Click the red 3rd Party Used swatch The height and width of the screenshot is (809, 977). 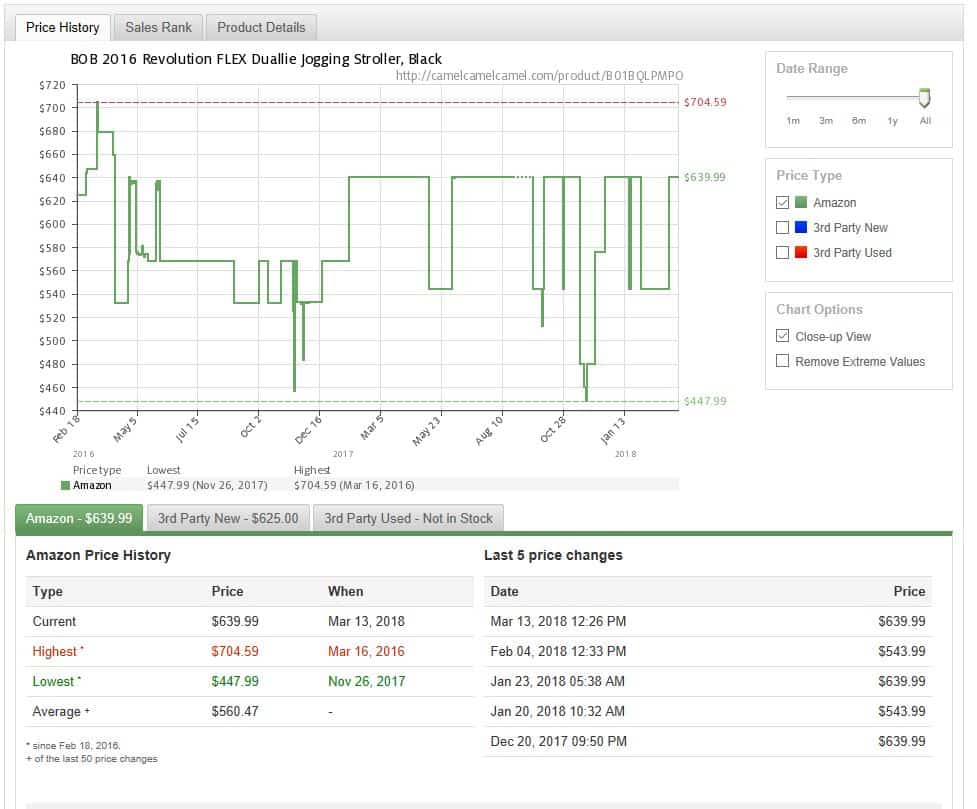801,252
